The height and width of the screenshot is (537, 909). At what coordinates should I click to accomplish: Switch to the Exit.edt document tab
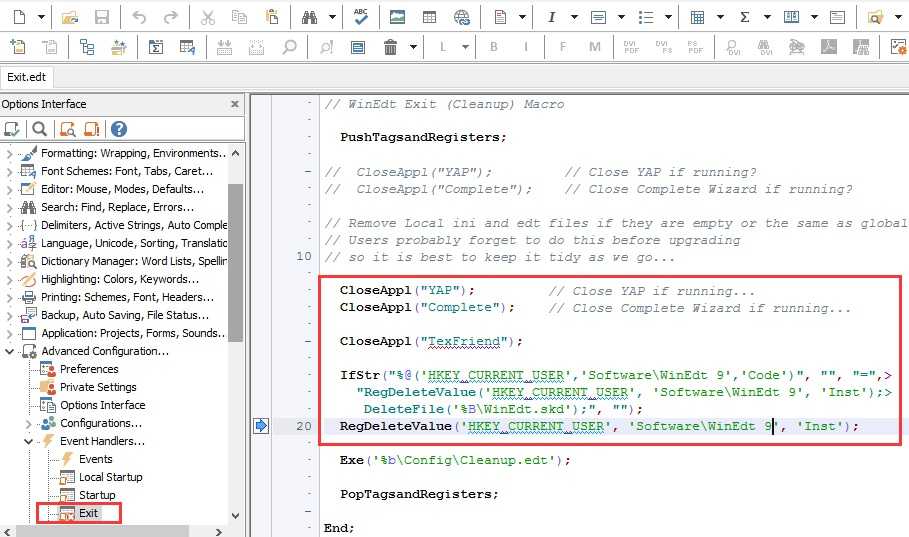(x=27, y=77)
